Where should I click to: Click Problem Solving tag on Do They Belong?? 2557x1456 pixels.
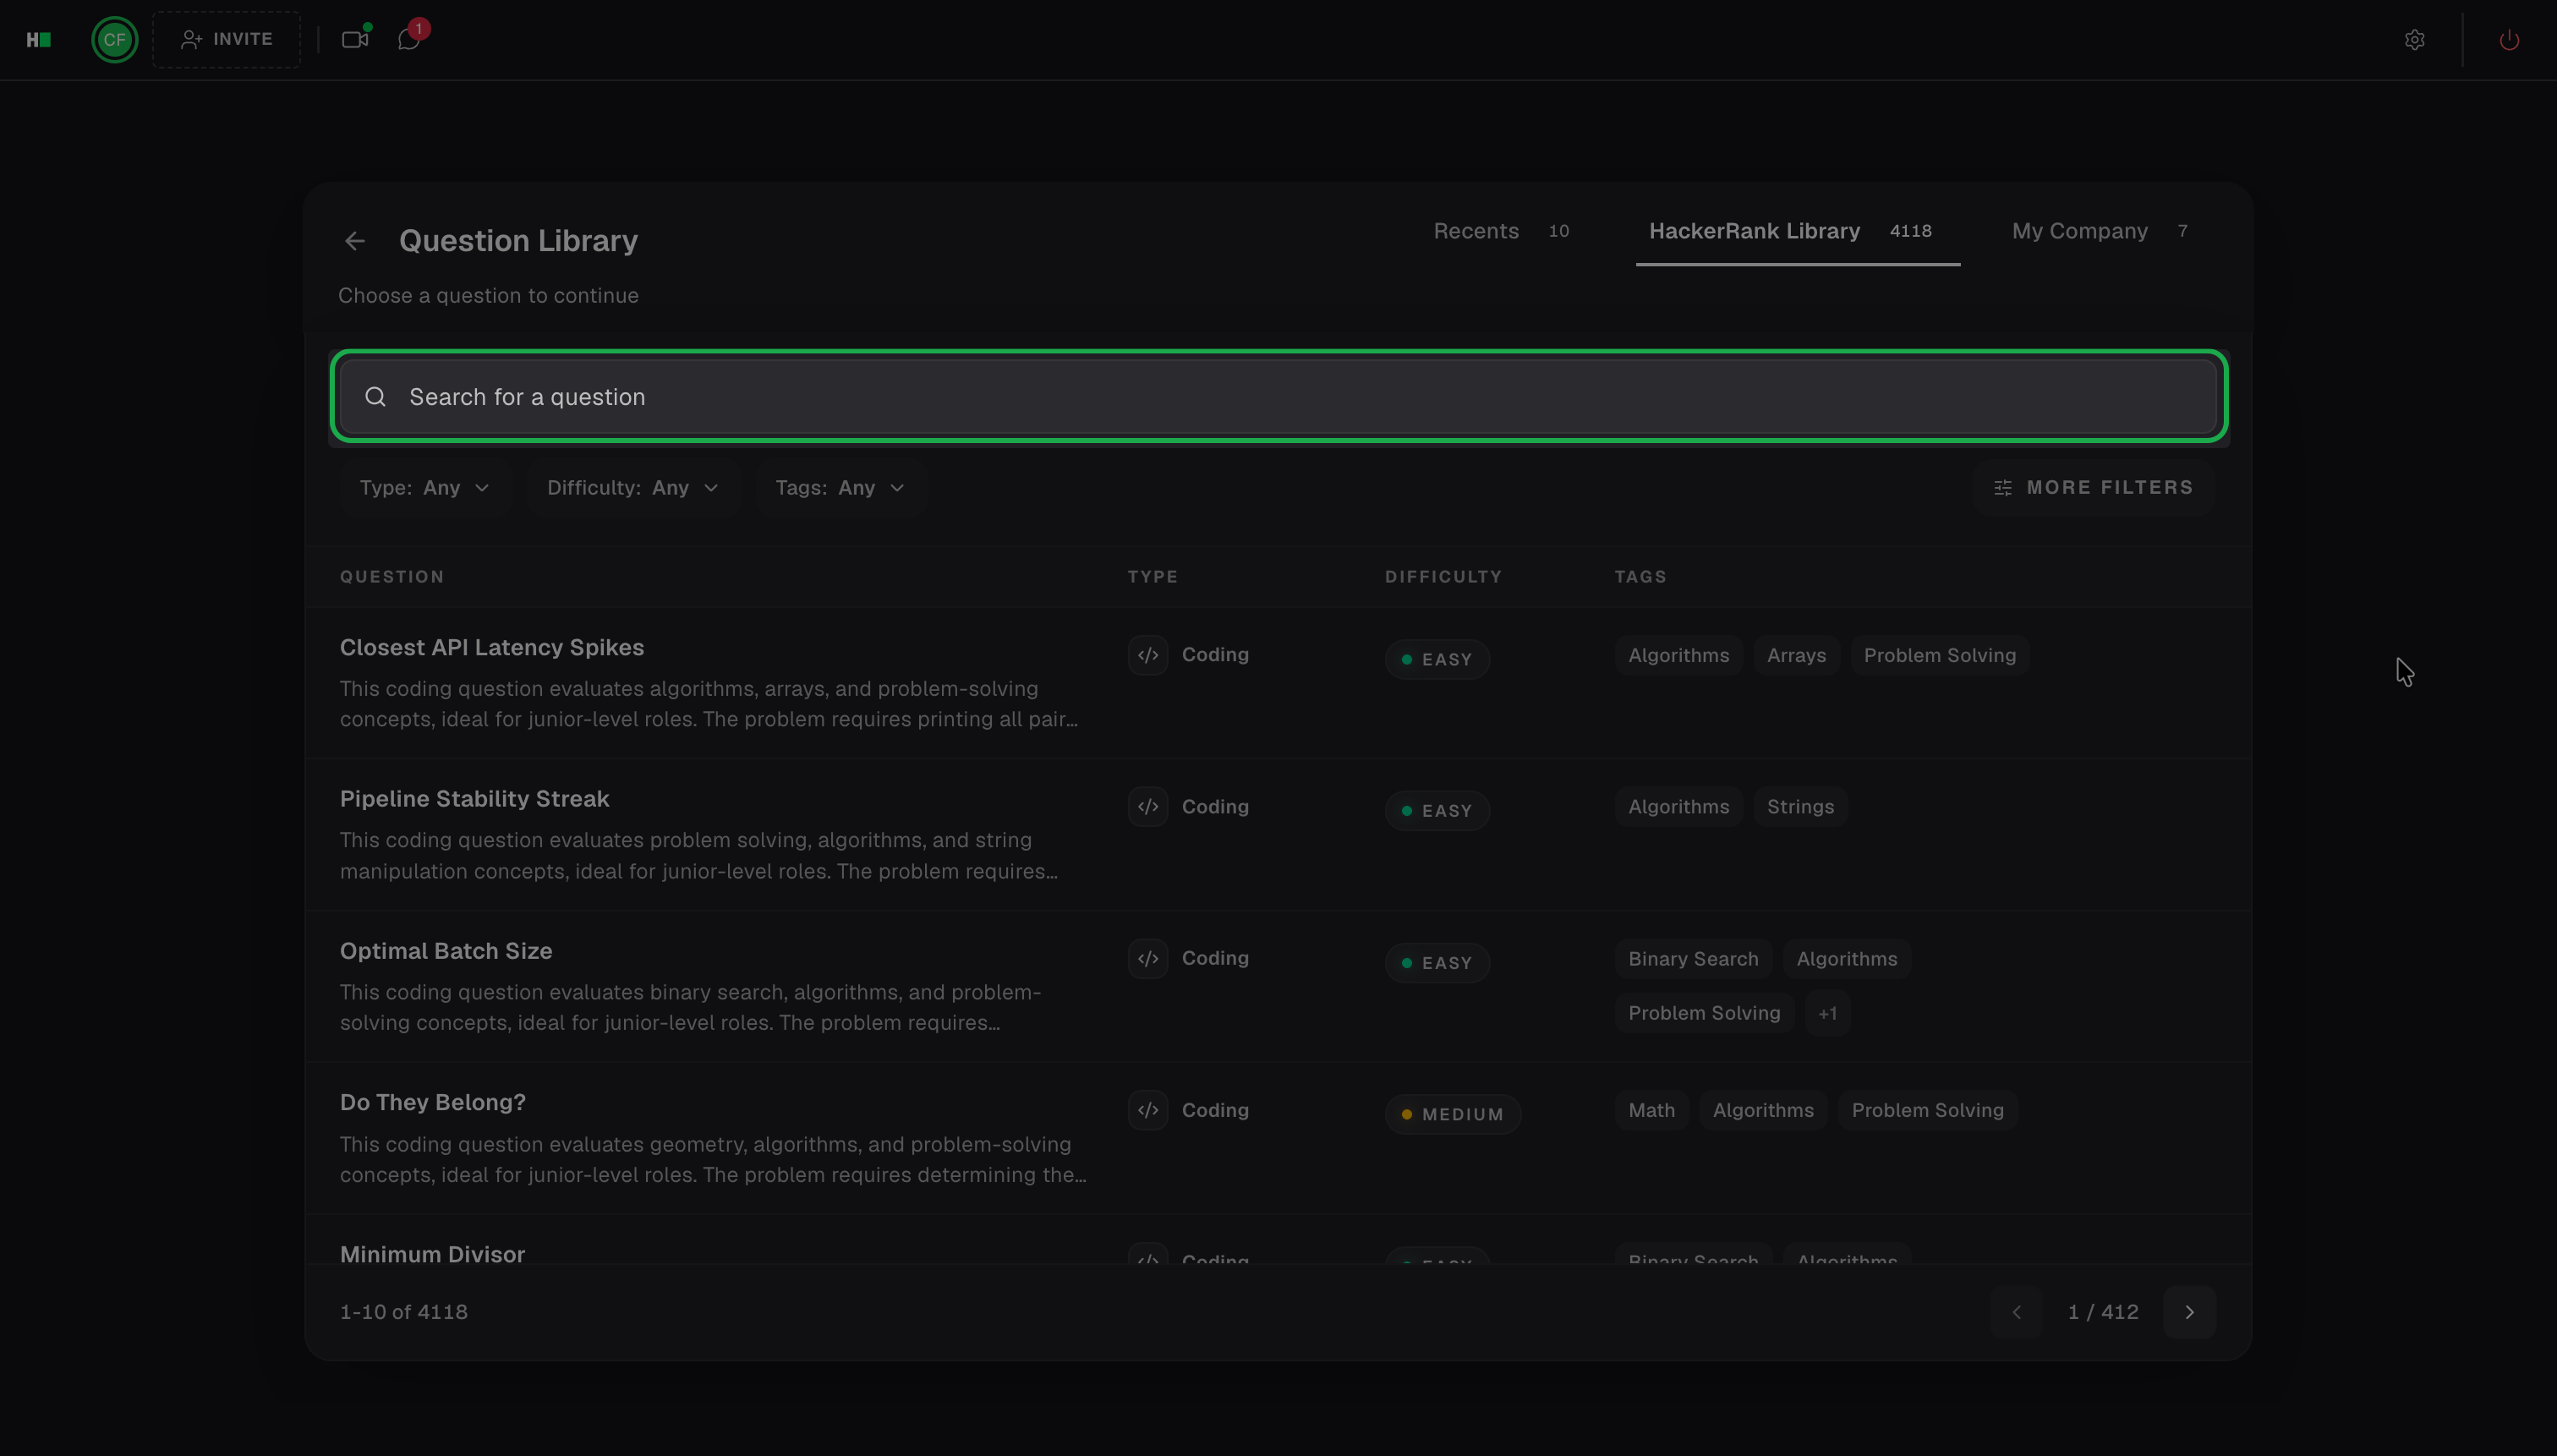point(1927,1111)
